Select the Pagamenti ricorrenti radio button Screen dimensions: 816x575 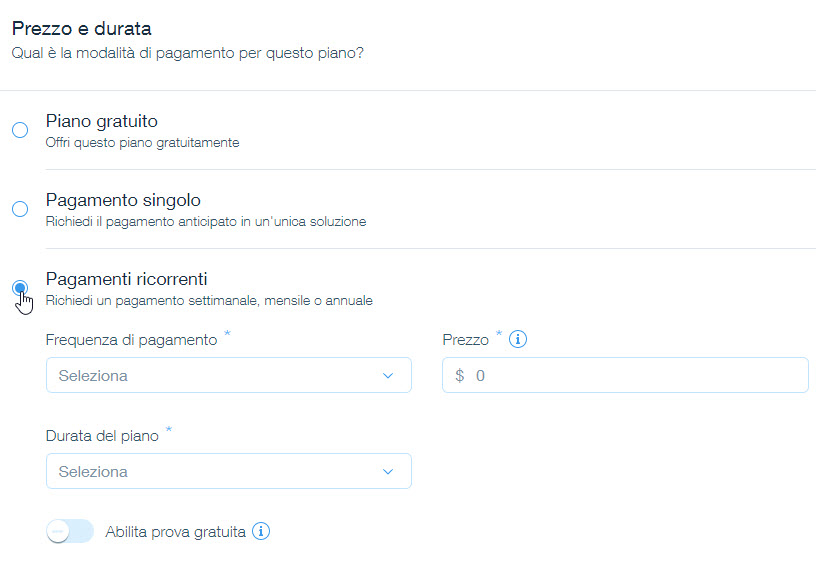pos(20,288)
